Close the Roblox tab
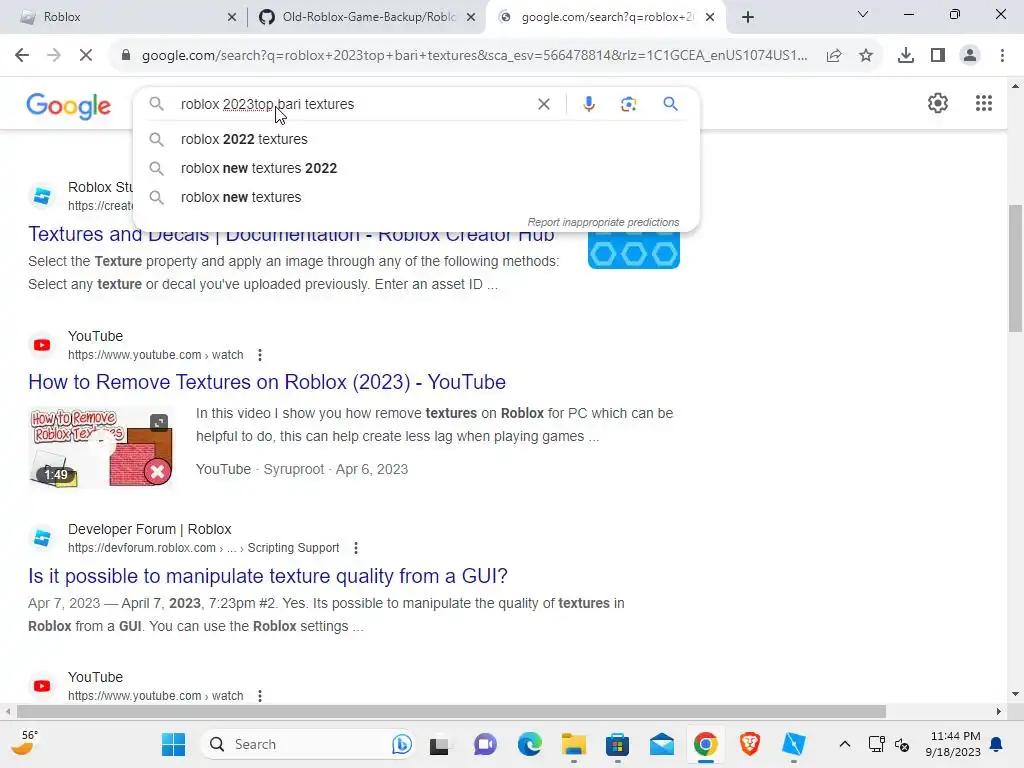 pos(232,18)
